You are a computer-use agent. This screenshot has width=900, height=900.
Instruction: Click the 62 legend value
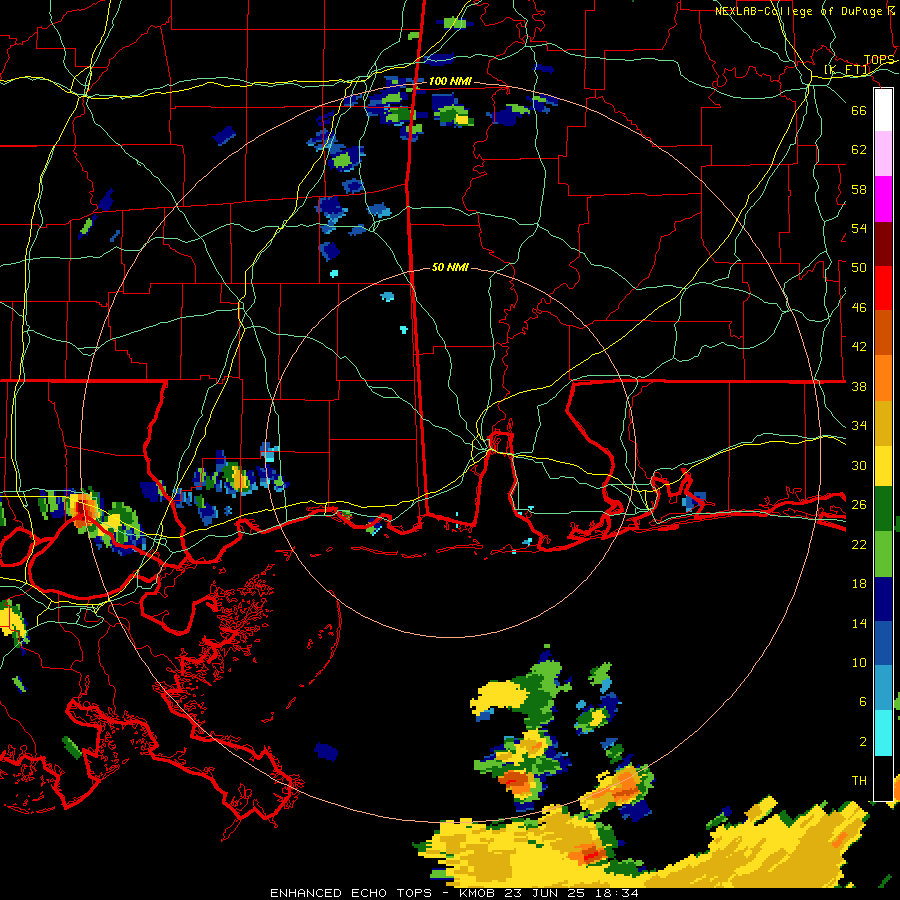point(859,149)
